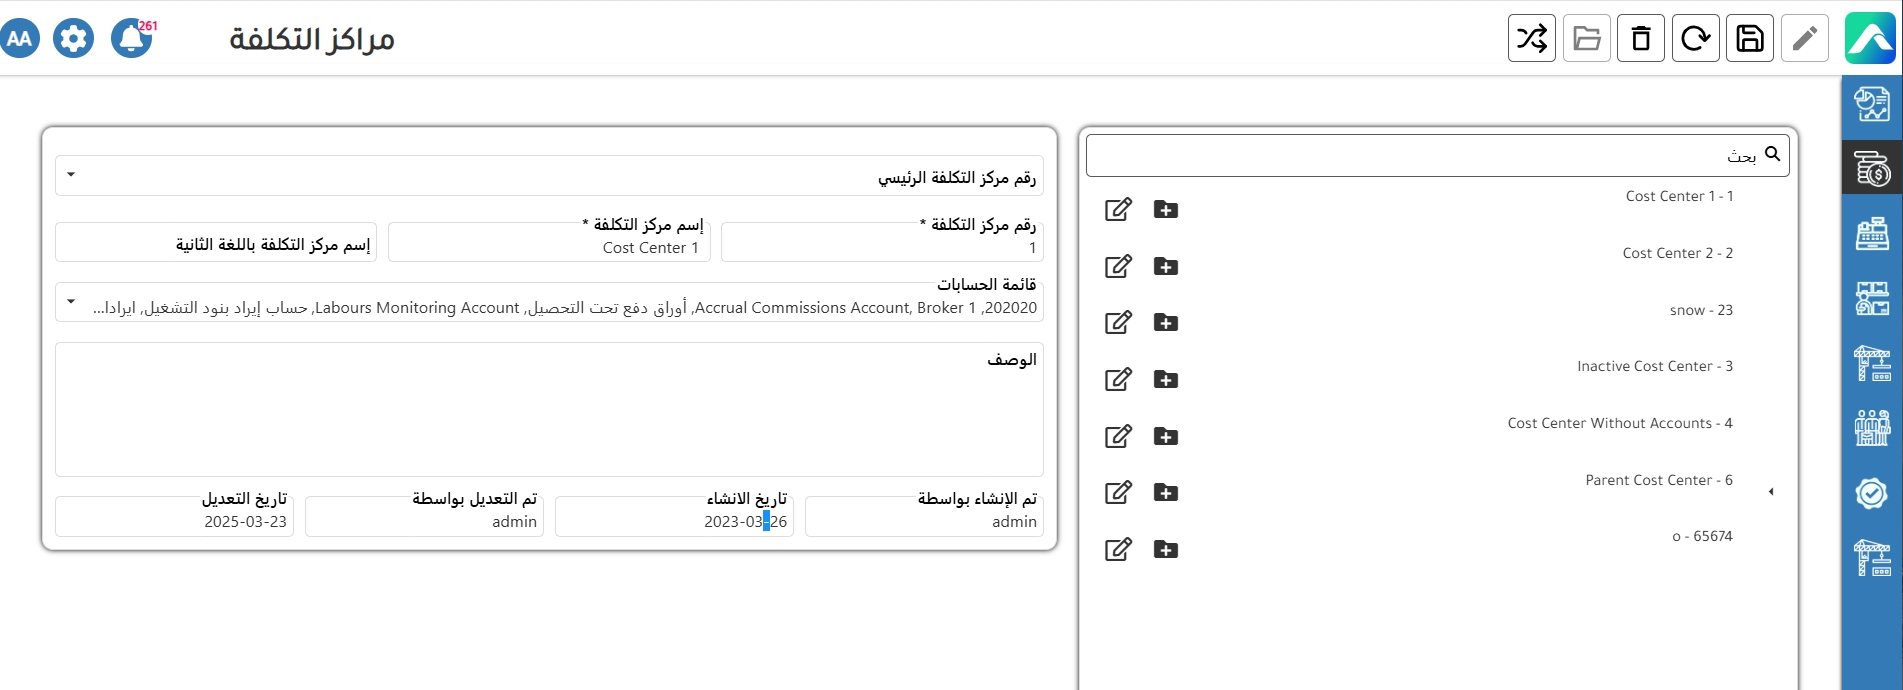This screenshot has width=1903, height=690.
Task: Click the cost center search field
Action: [1420, 156]
